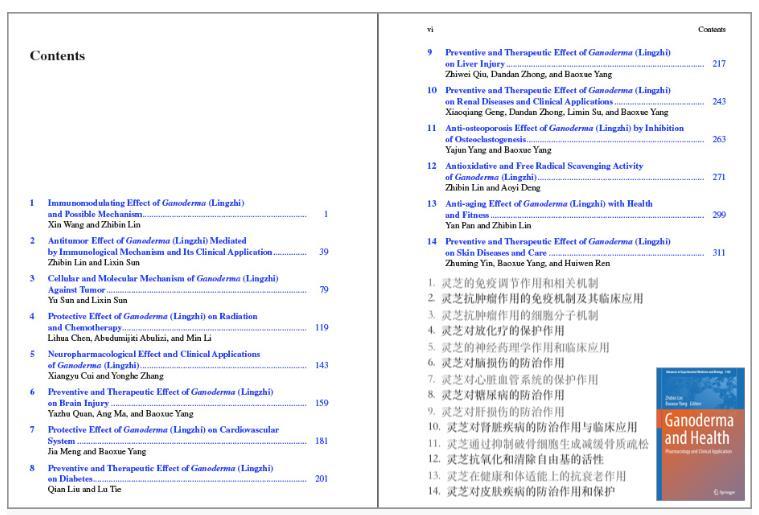Click Chinese list item 2 灵芝抗肿瘤作用的免疫机制
759x515 pixels.
coord(535,298)
